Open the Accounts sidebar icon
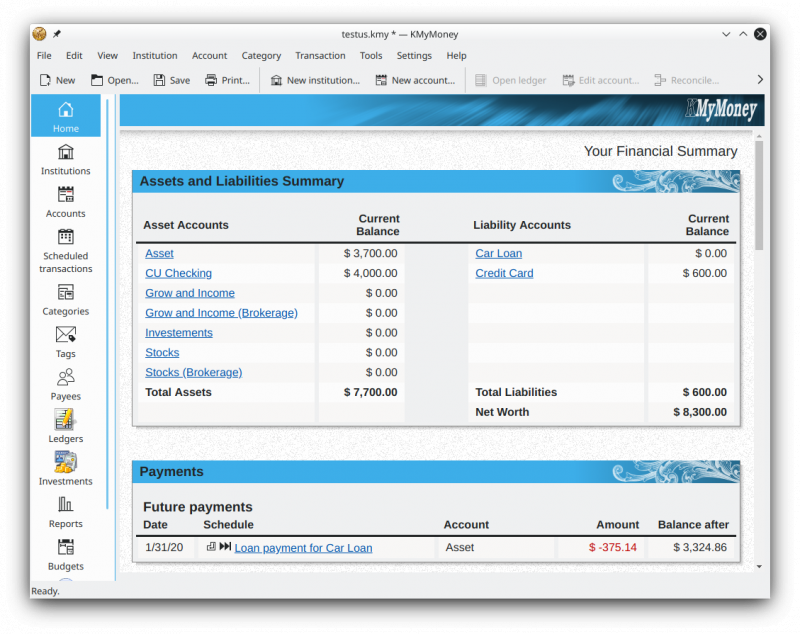800x634 pixels. coord(65,202)
